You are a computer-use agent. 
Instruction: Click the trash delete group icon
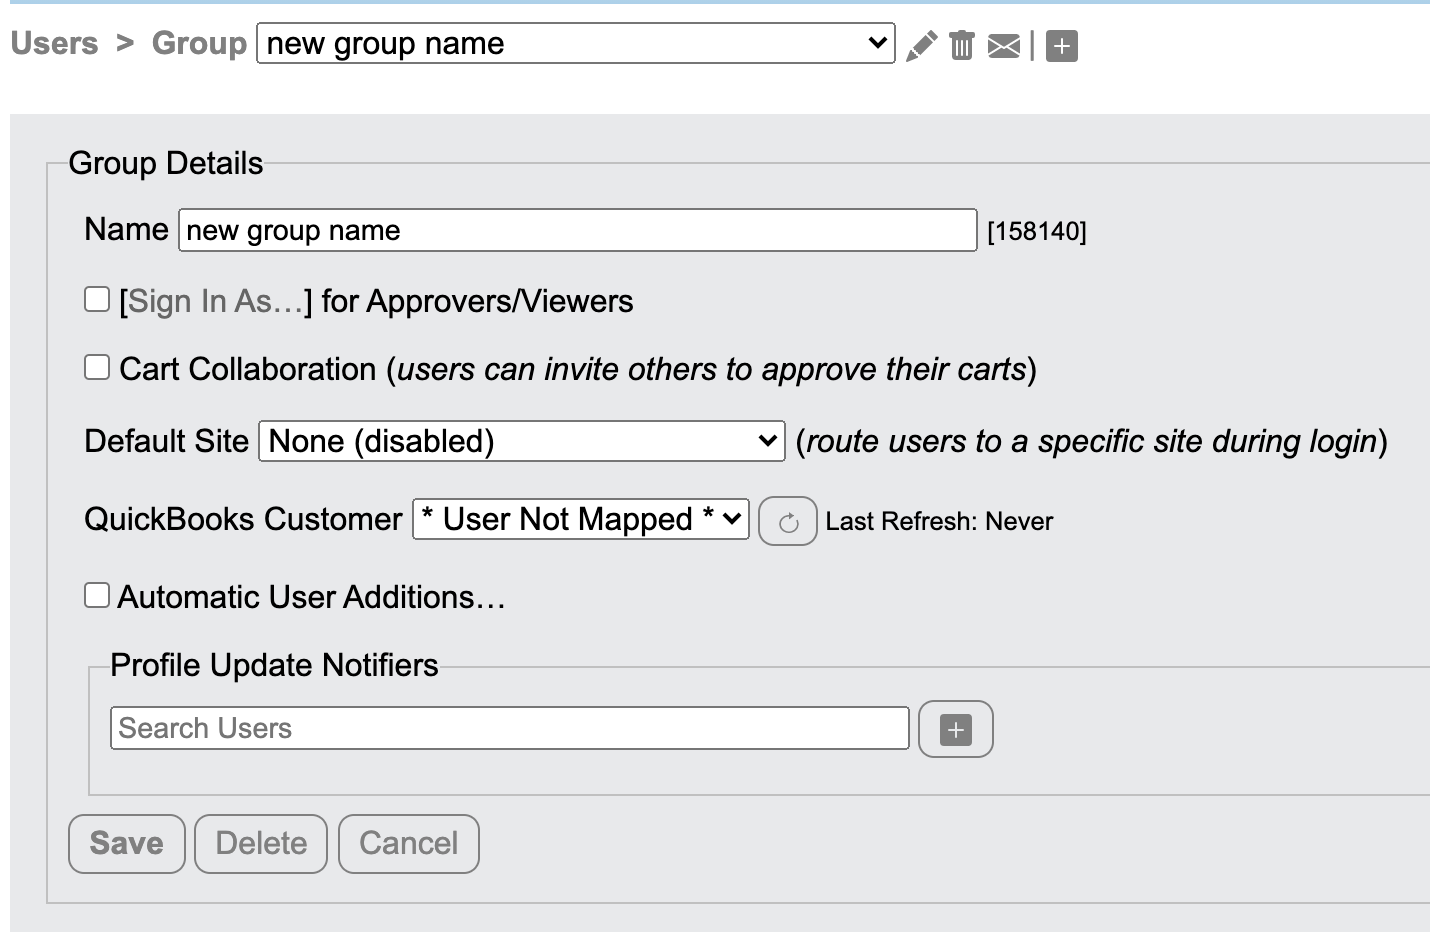pos(961,44)
